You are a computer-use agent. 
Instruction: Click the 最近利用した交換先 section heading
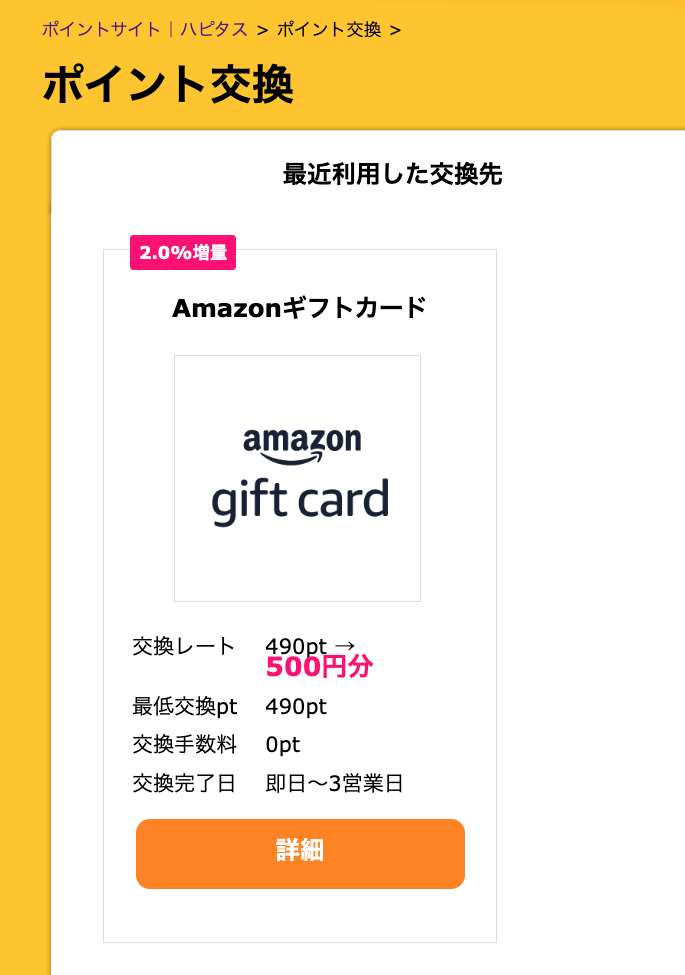[392, 175]
